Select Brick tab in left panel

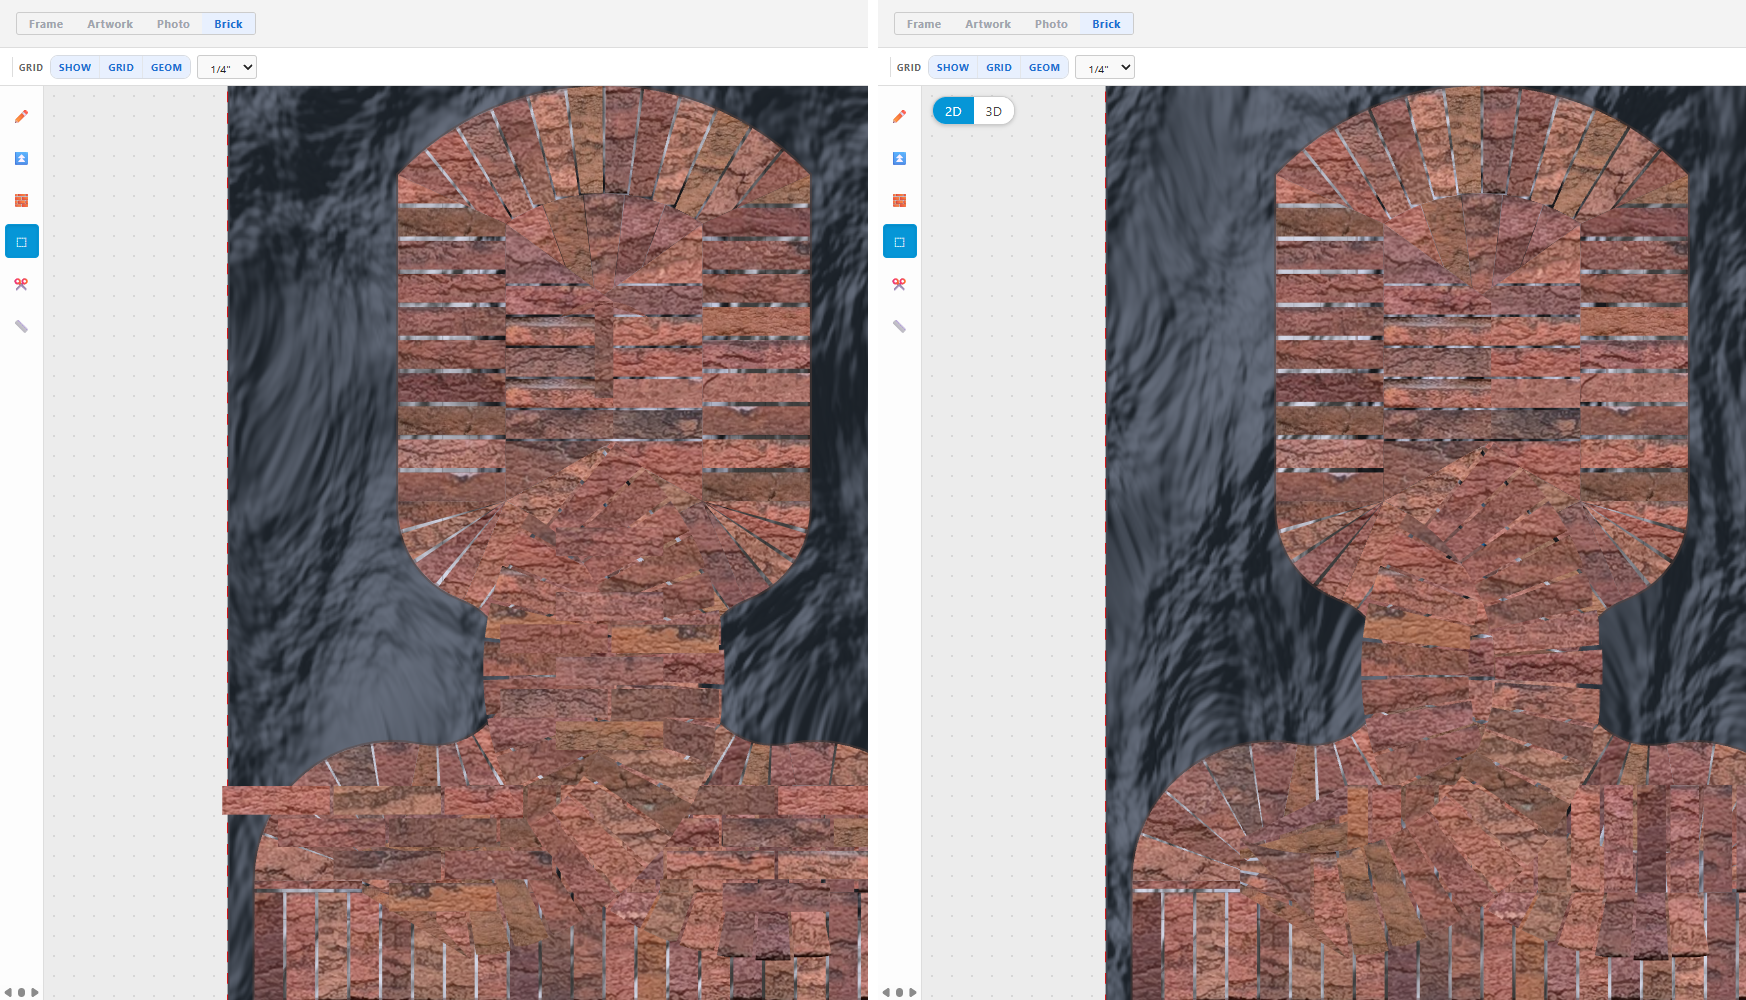(x=228, y=24)
